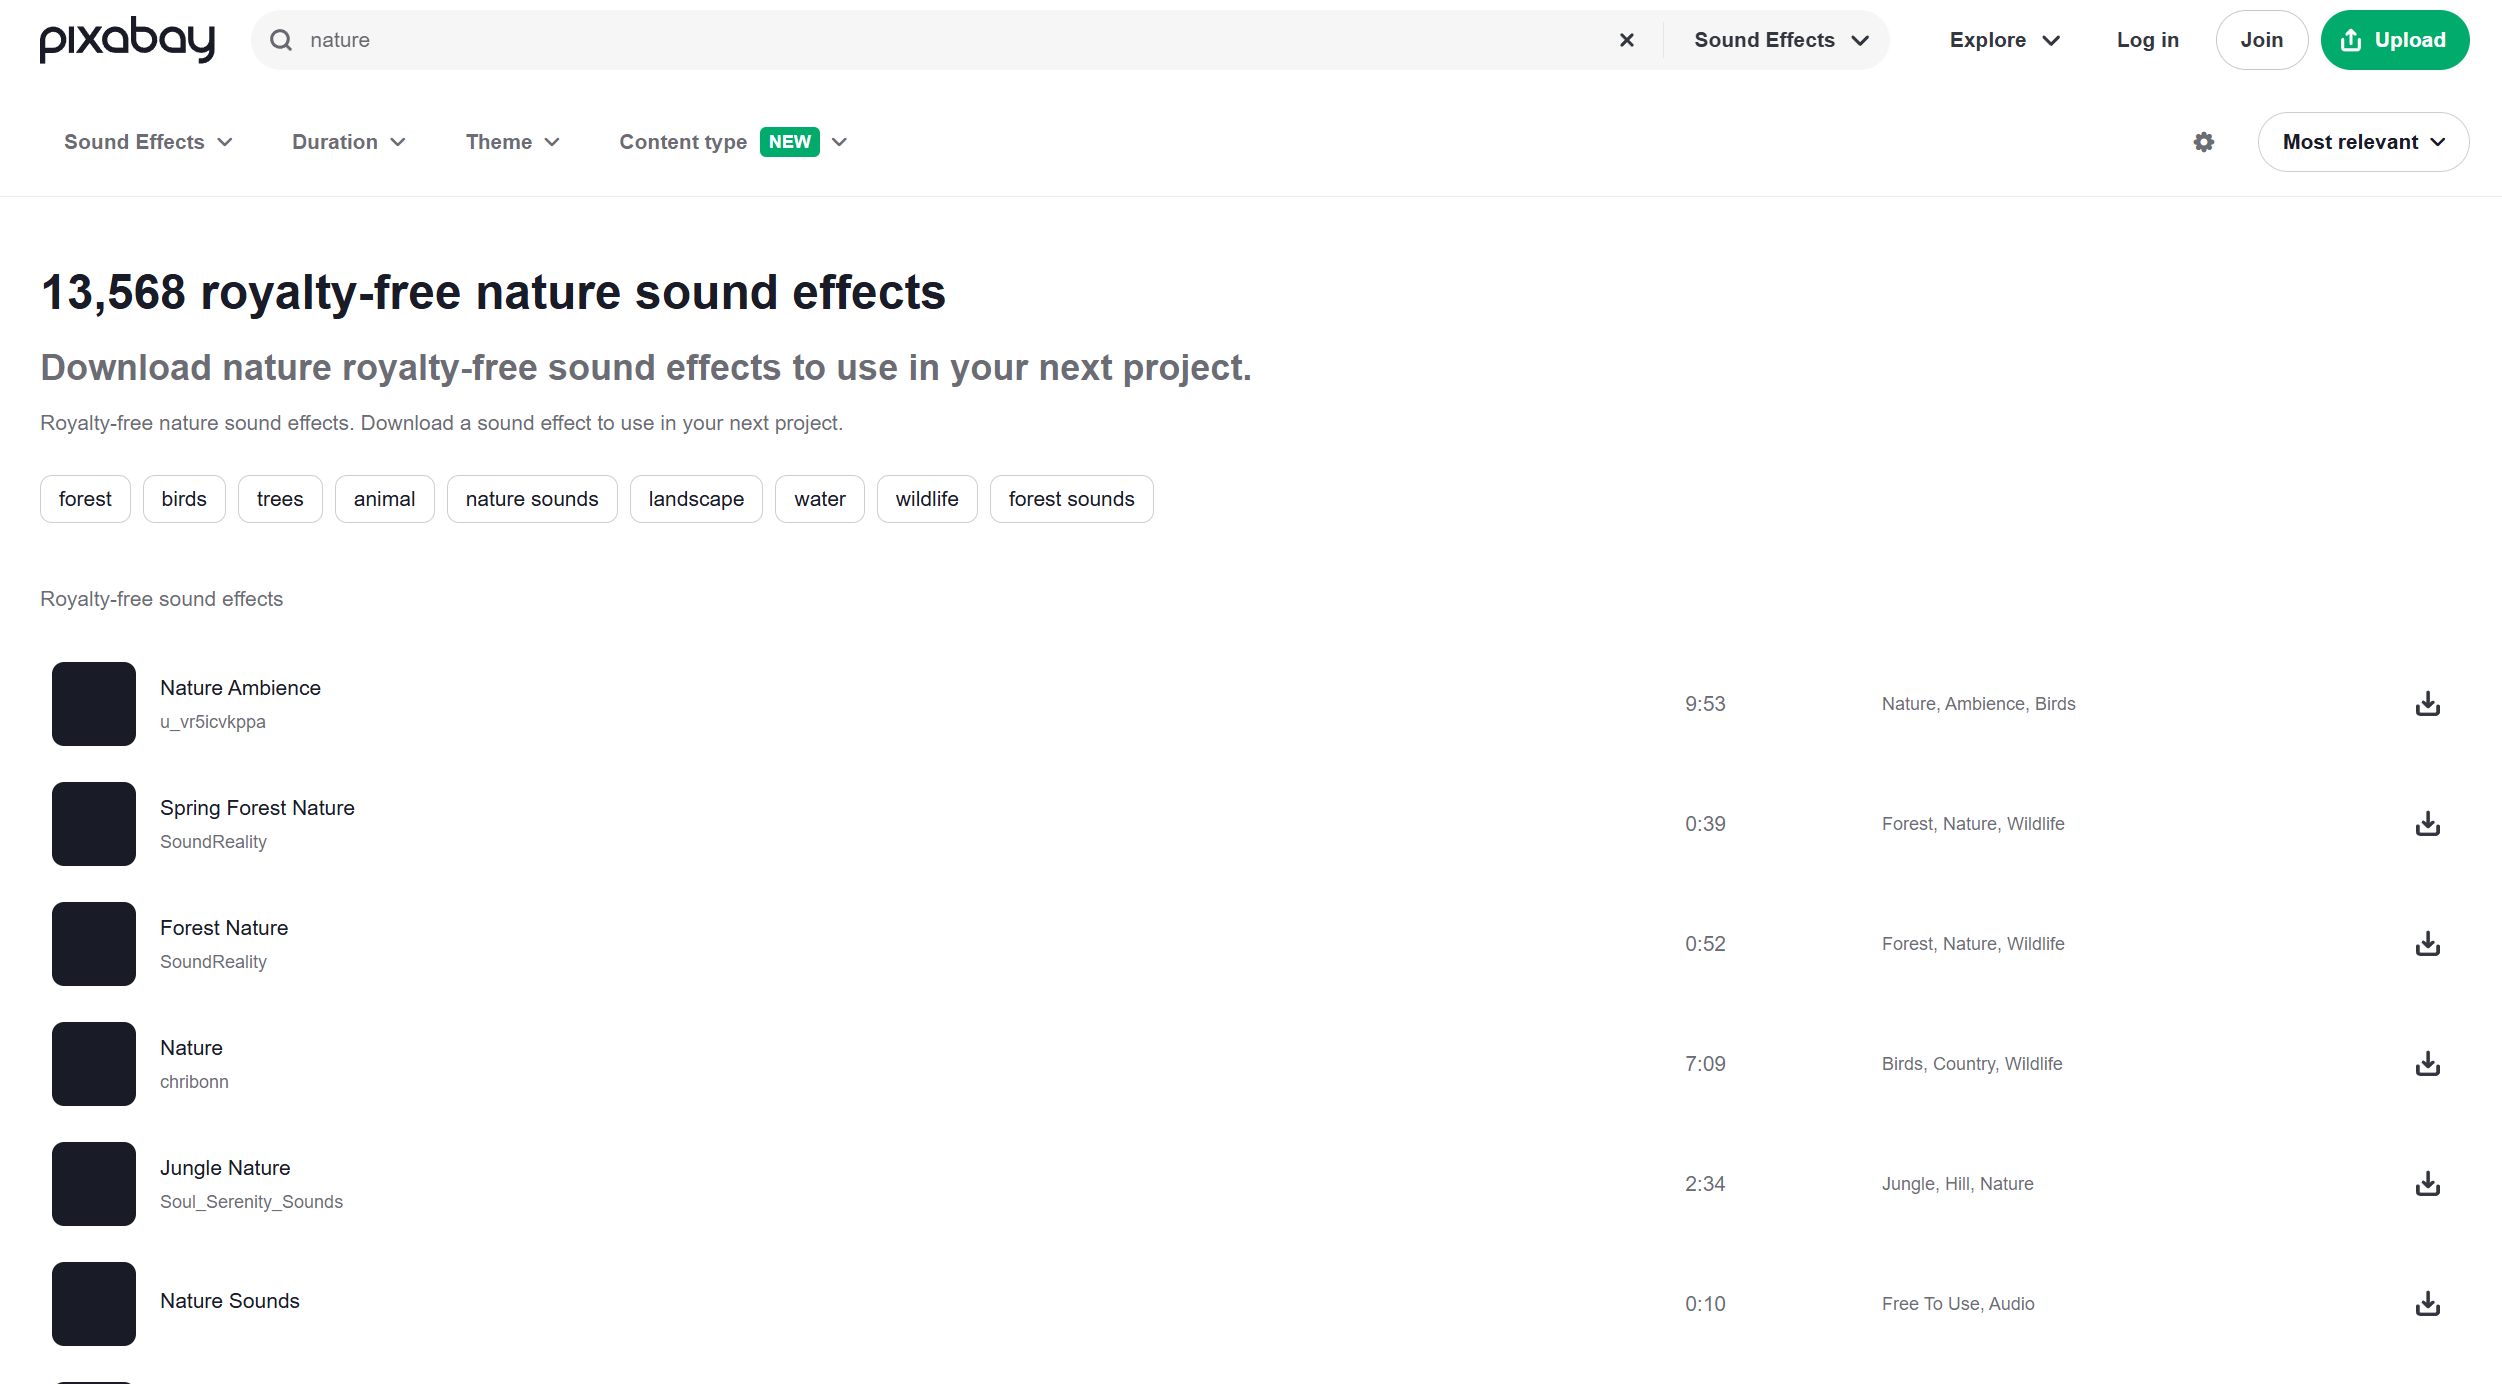Download the Nature Sounds clip
The image size is (2502, 1384).
[x=2427, y=1304]
